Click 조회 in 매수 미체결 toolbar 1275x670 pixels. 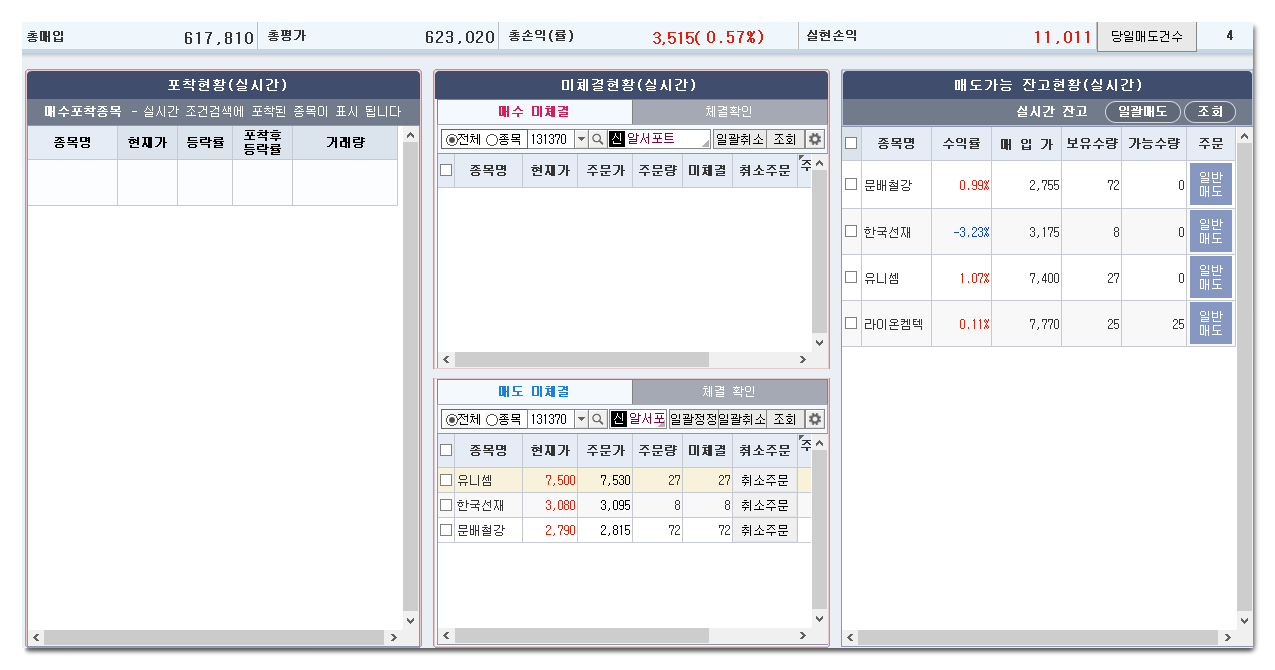(785, 139)
